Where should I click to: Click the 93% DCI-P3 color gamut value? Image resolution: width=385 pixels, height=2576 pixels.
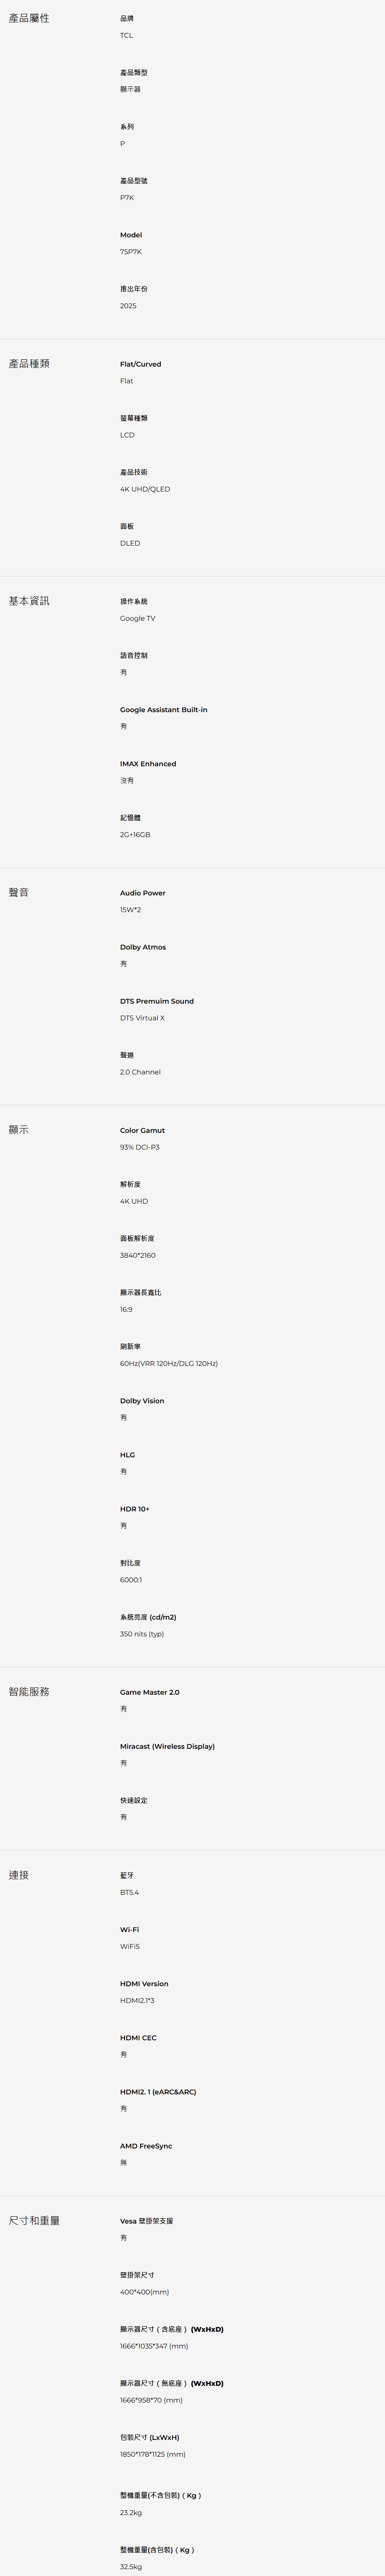[x=140, y=1147]
